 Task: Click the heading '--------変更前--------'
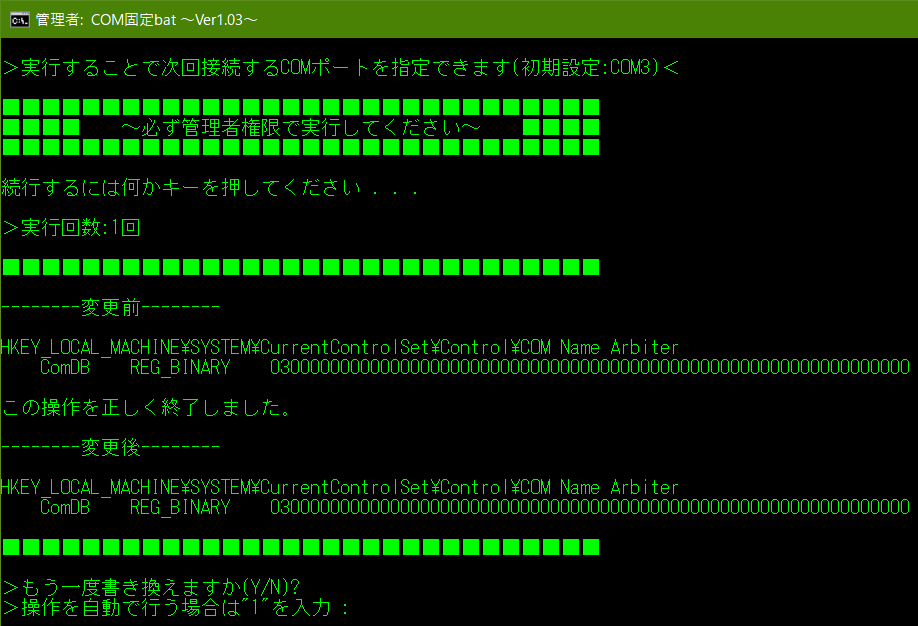click(x=111, y=307)
